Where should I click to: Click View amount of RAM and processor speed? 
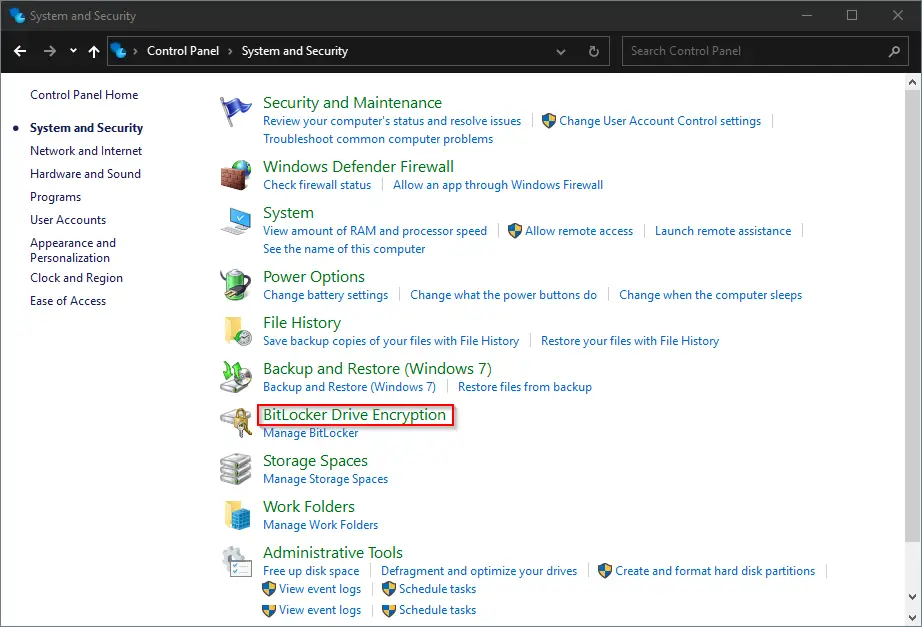375,231
